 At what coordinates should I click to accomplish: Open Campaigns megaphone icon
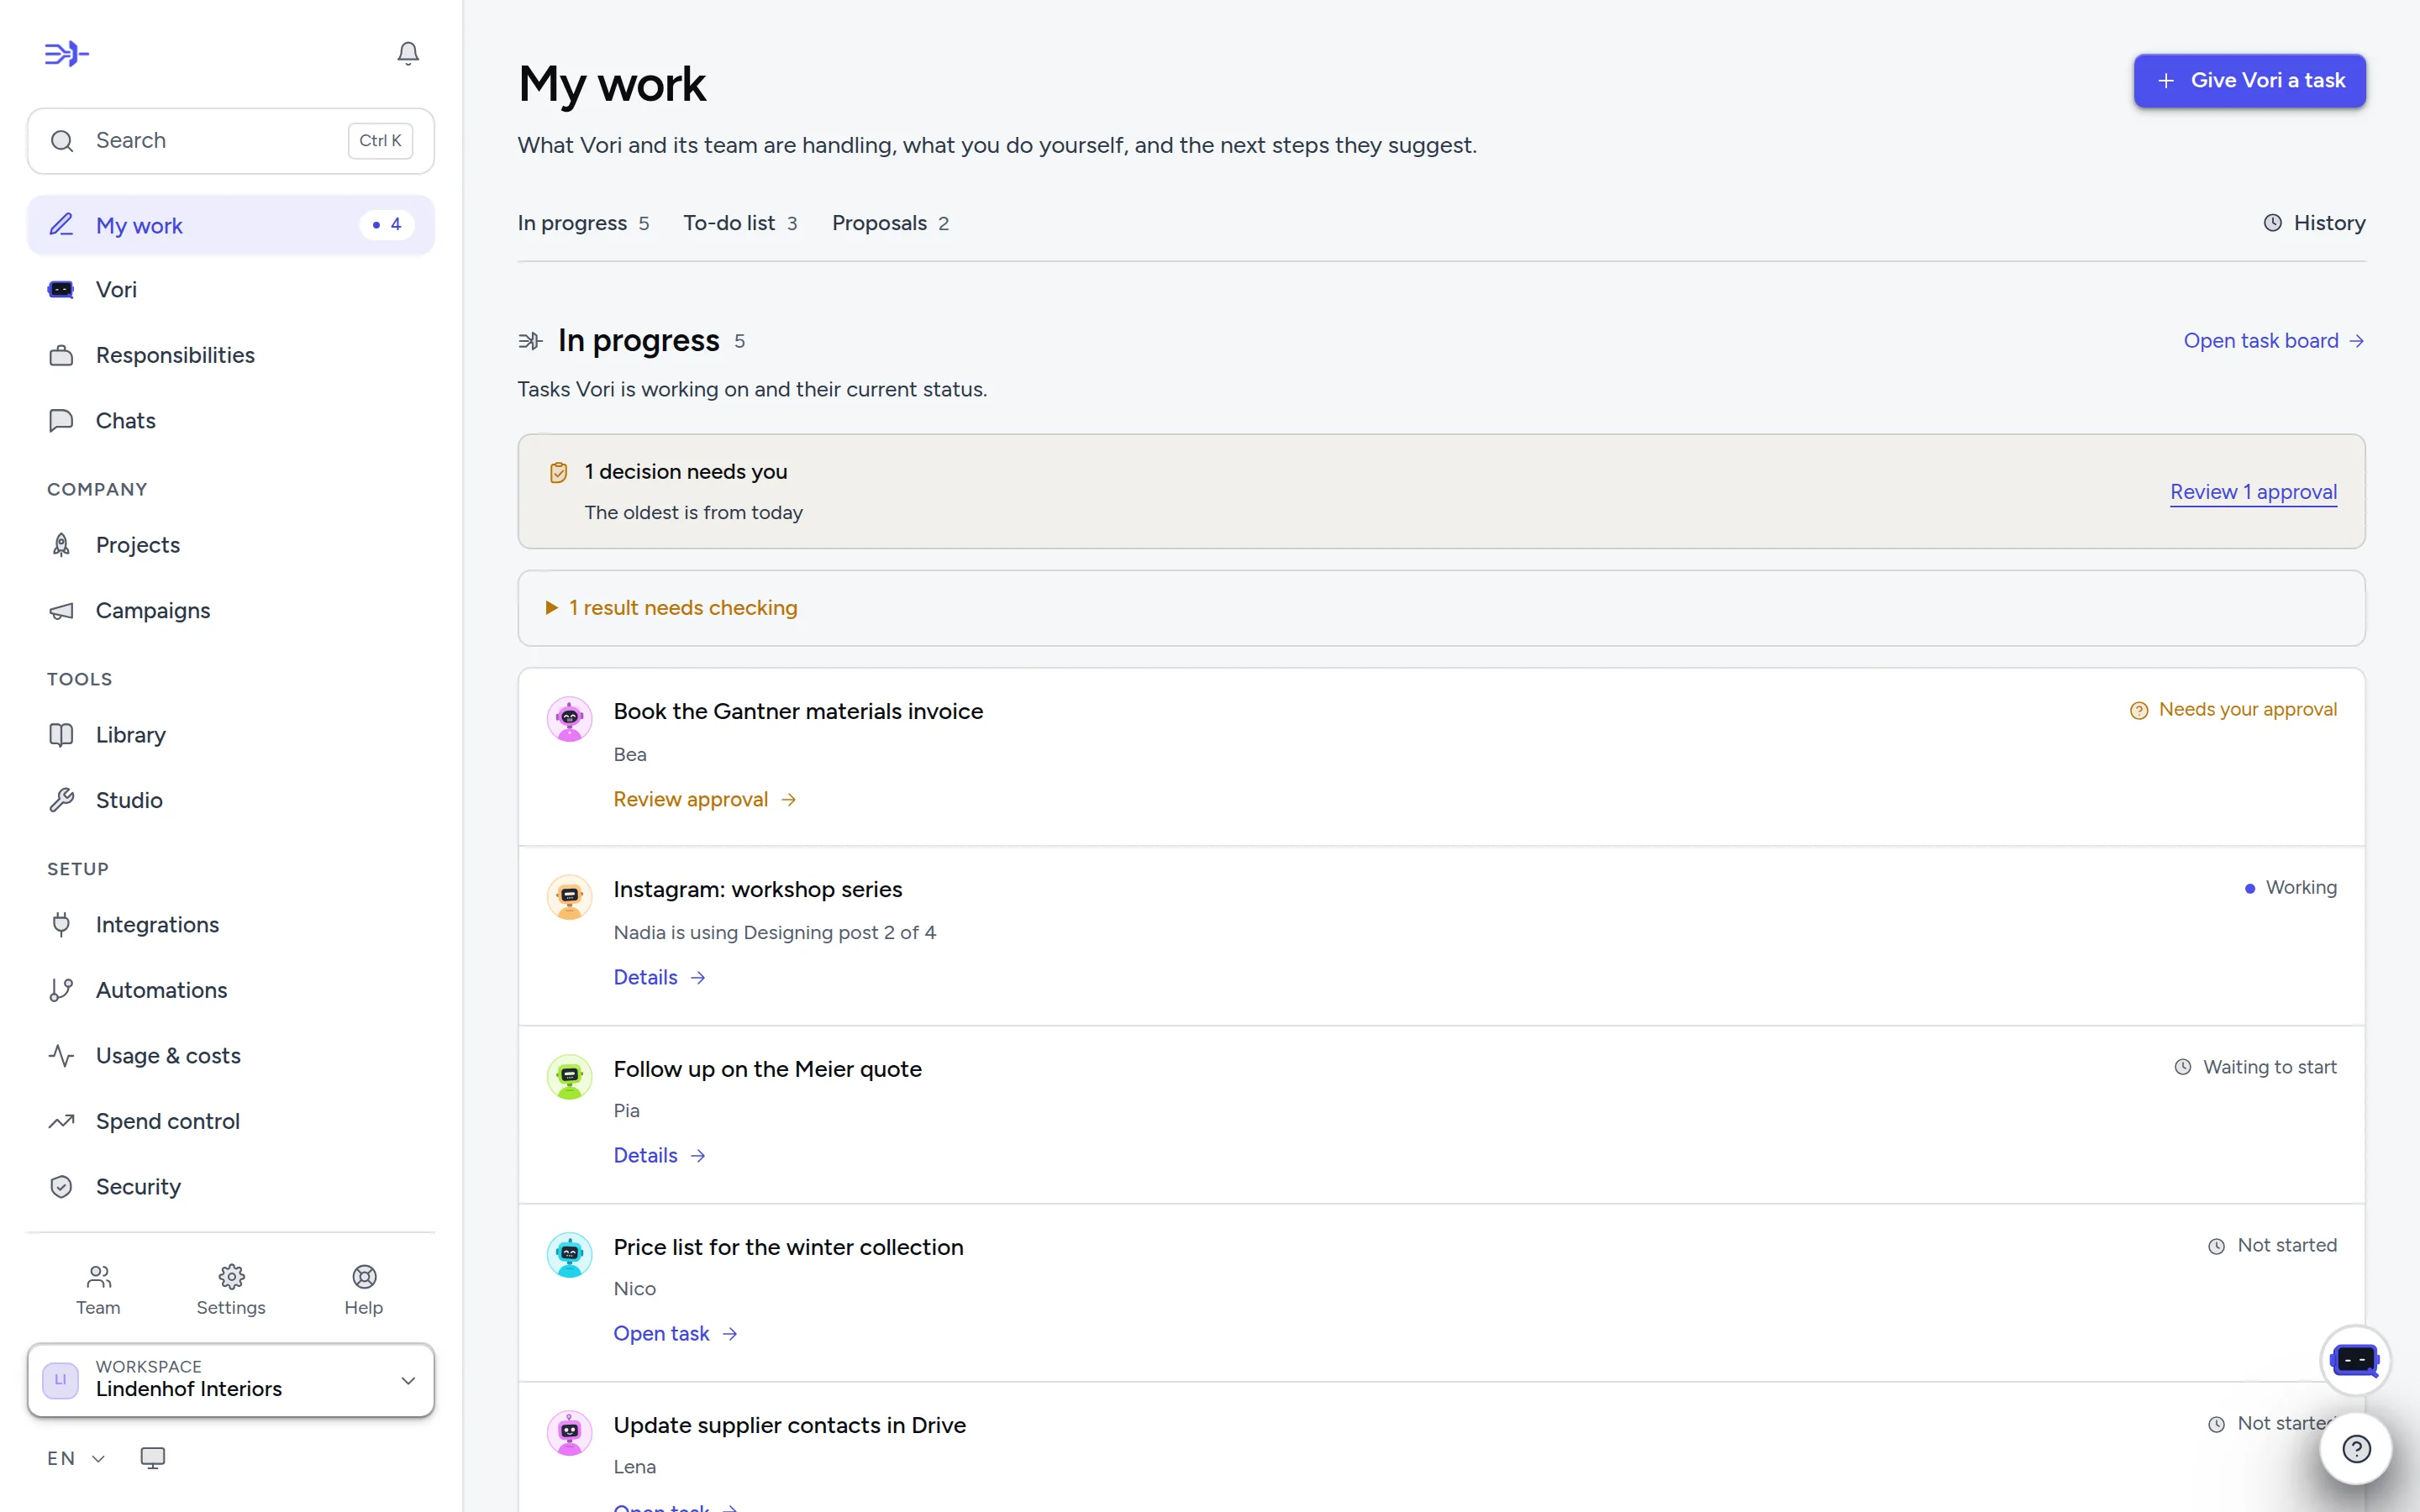tap(61, 610)
